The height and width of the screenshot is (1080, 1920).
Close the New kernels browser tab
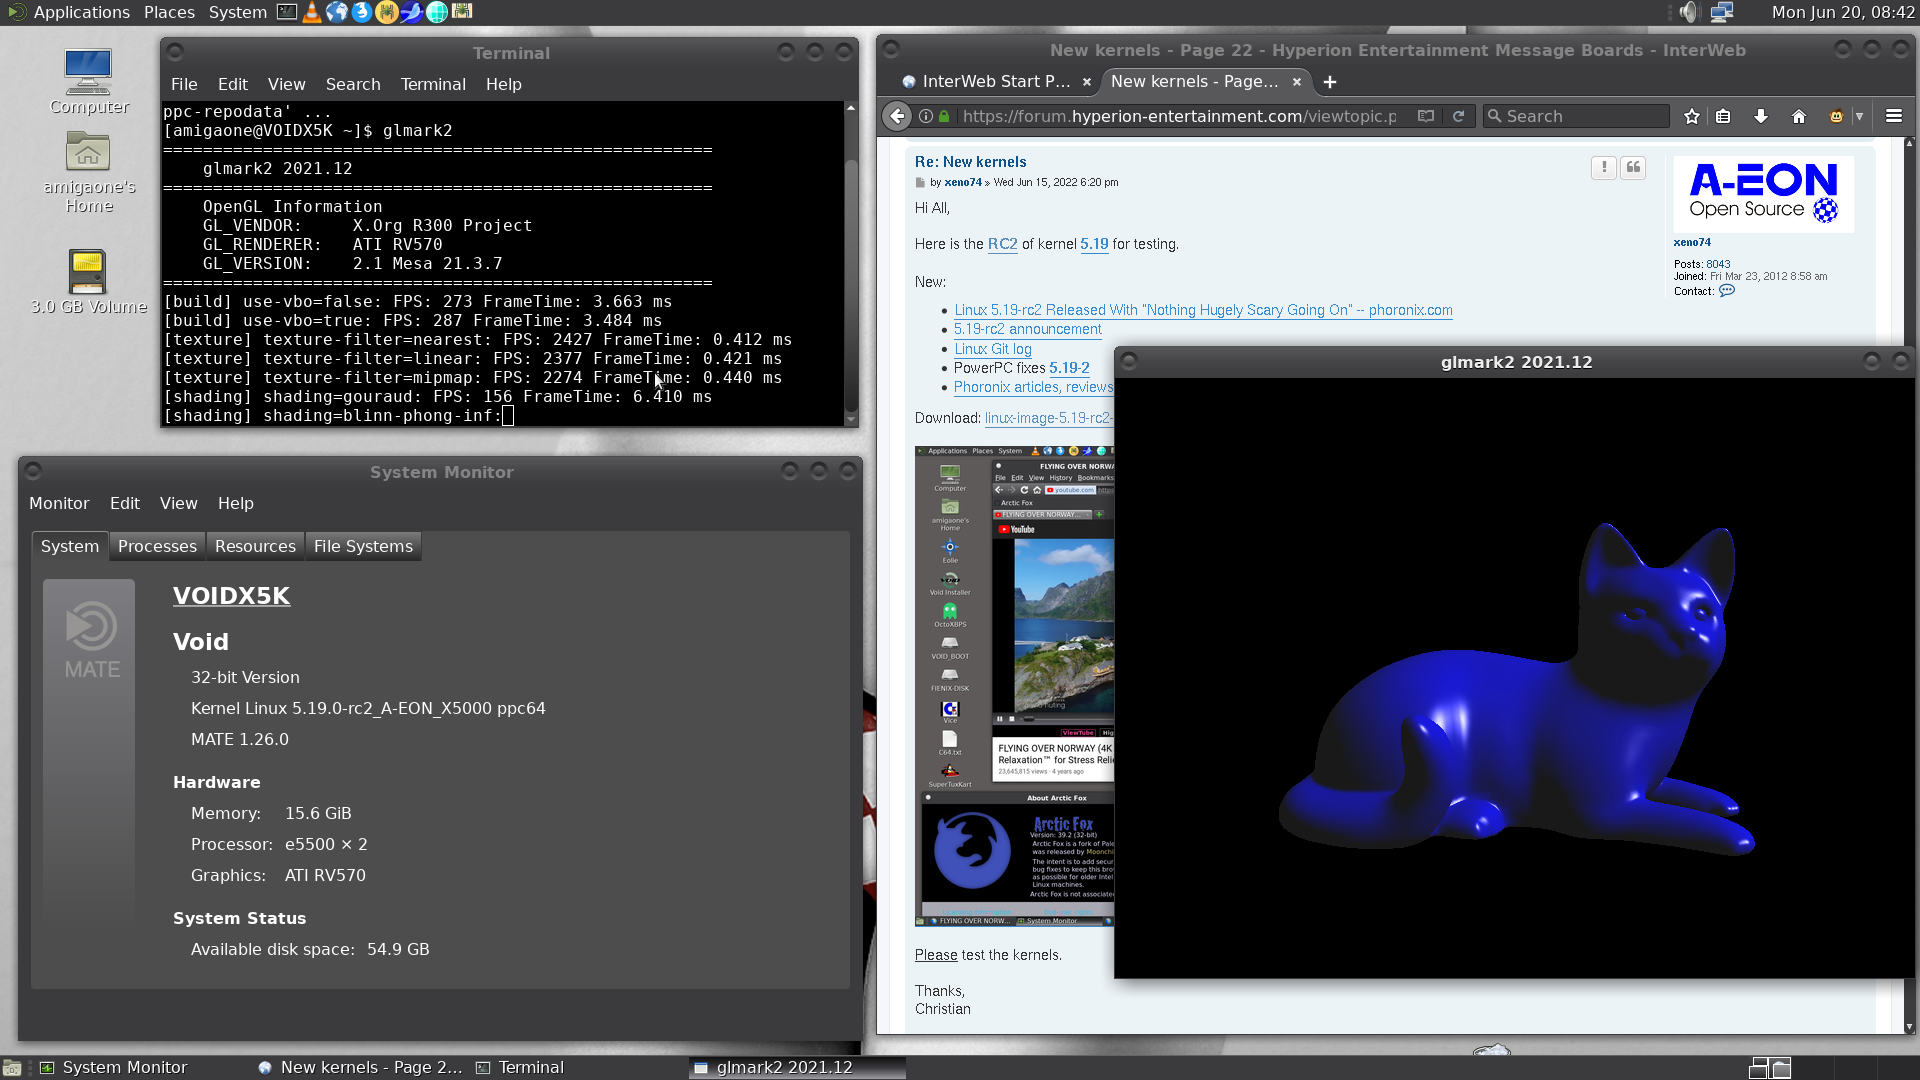[x=1297, y=82]
